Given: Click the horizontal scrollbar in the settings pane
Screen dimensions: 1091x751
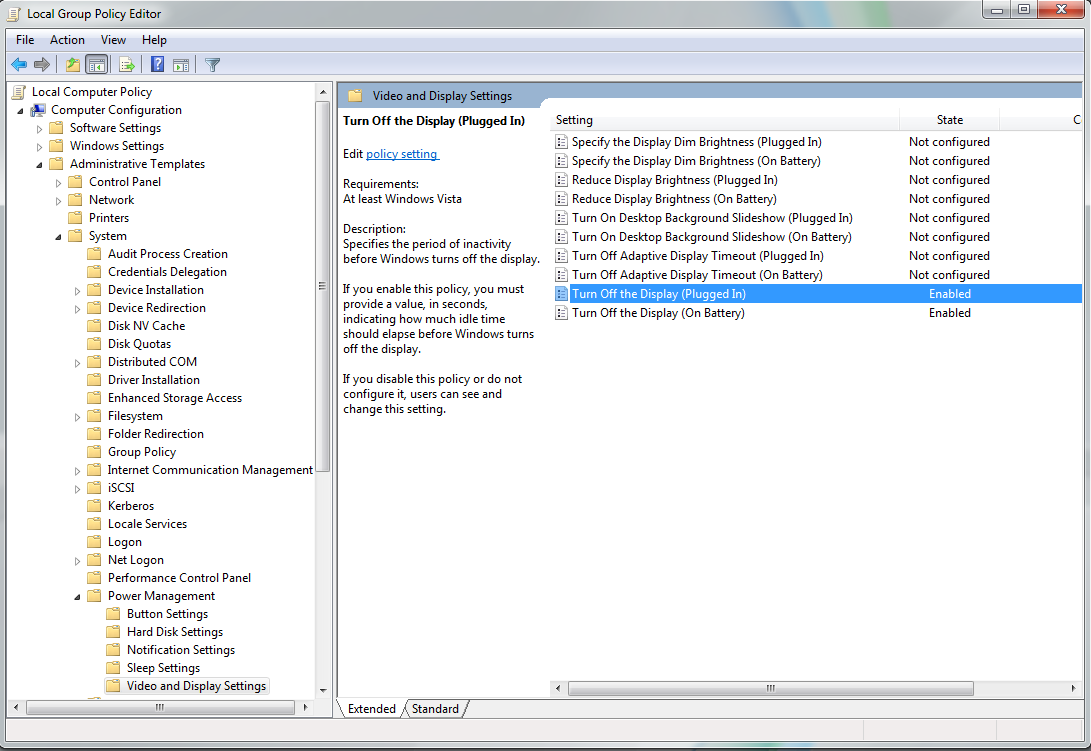Looking at the screenshot, I should point(770,688).
